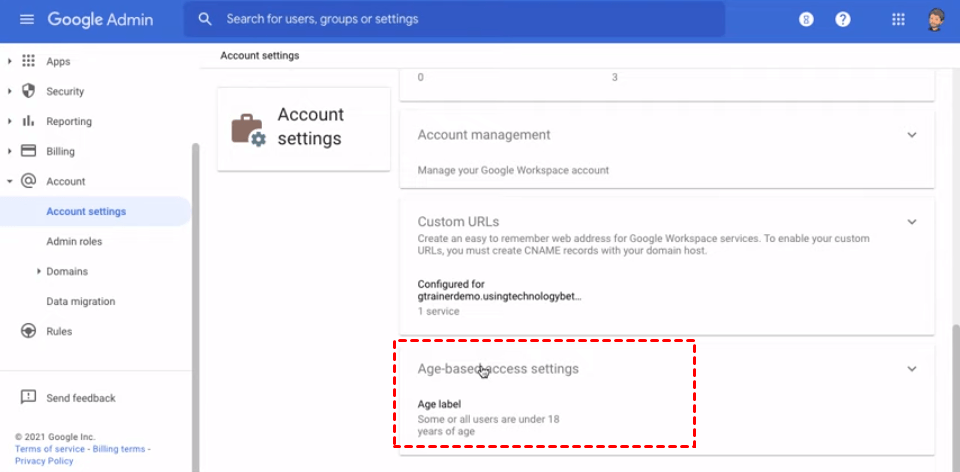
Task: Open Security in the sidebar
Action: 65,91
